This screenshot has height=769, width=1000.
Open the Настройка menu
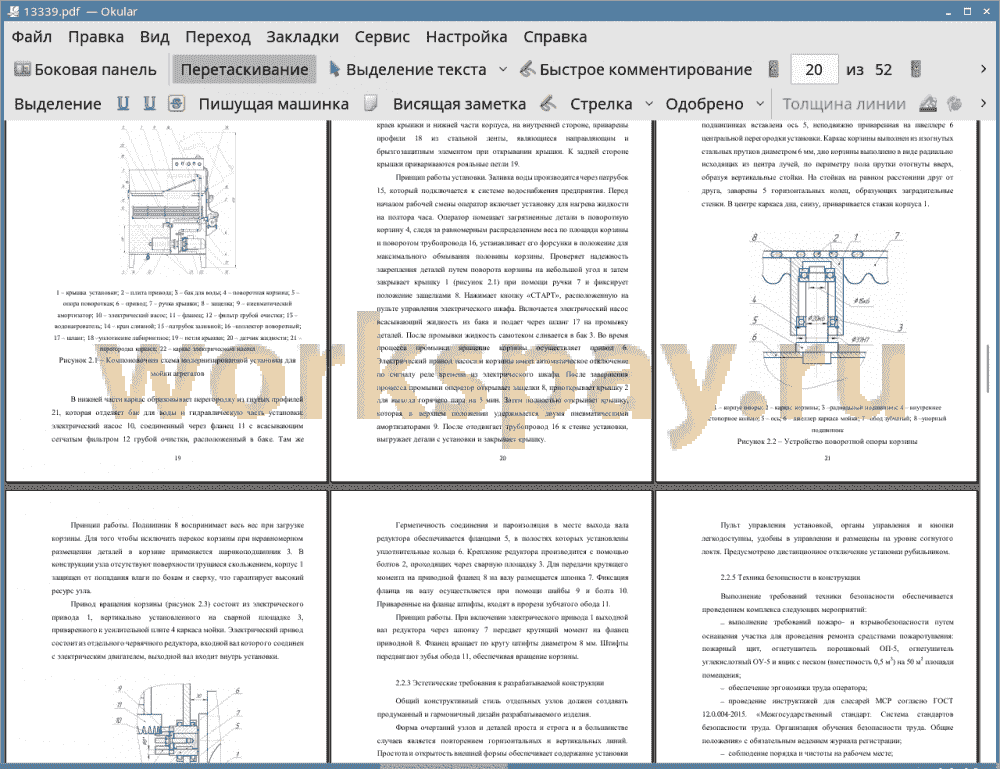click(466, 37)
